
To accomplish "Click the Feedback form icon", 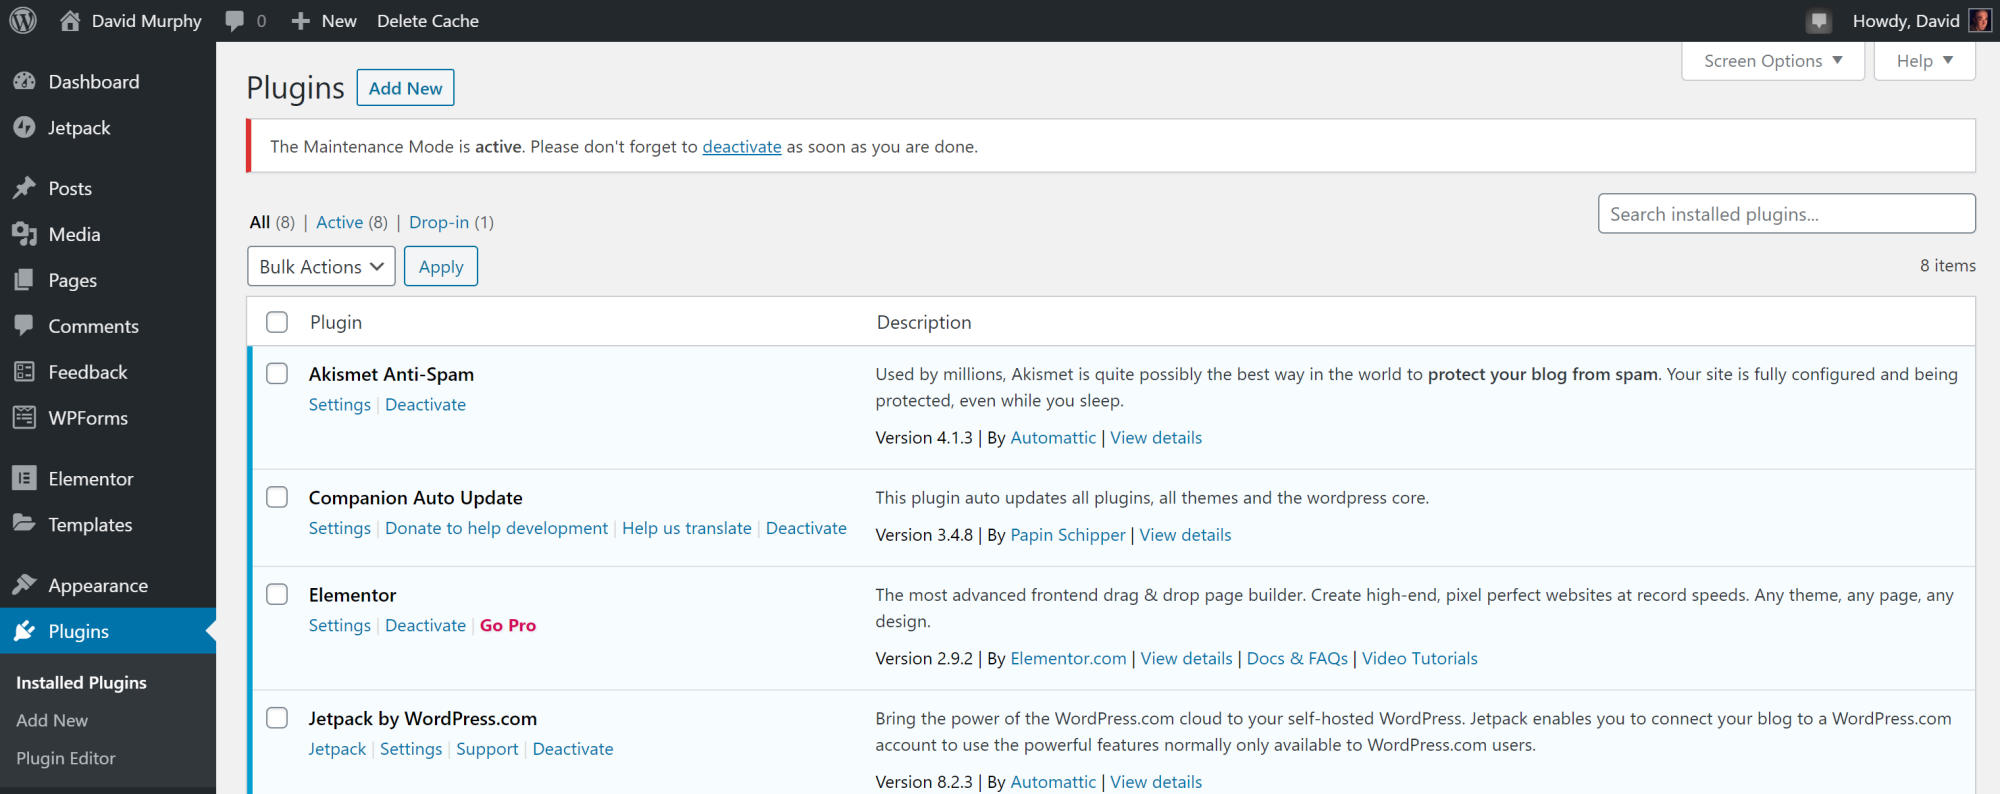I will [25, 372].
